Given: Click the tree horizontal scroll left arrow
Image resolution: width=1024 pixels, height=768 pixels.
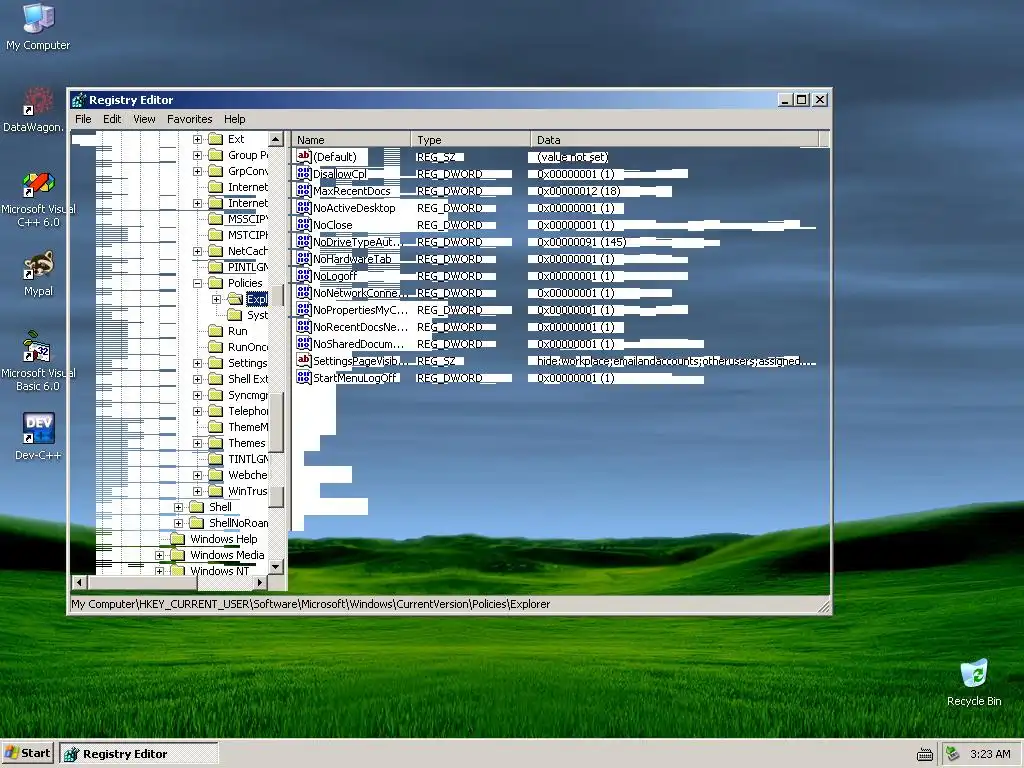Looking at the screenshot, I should pyautogui.click(x=79, y=582).
